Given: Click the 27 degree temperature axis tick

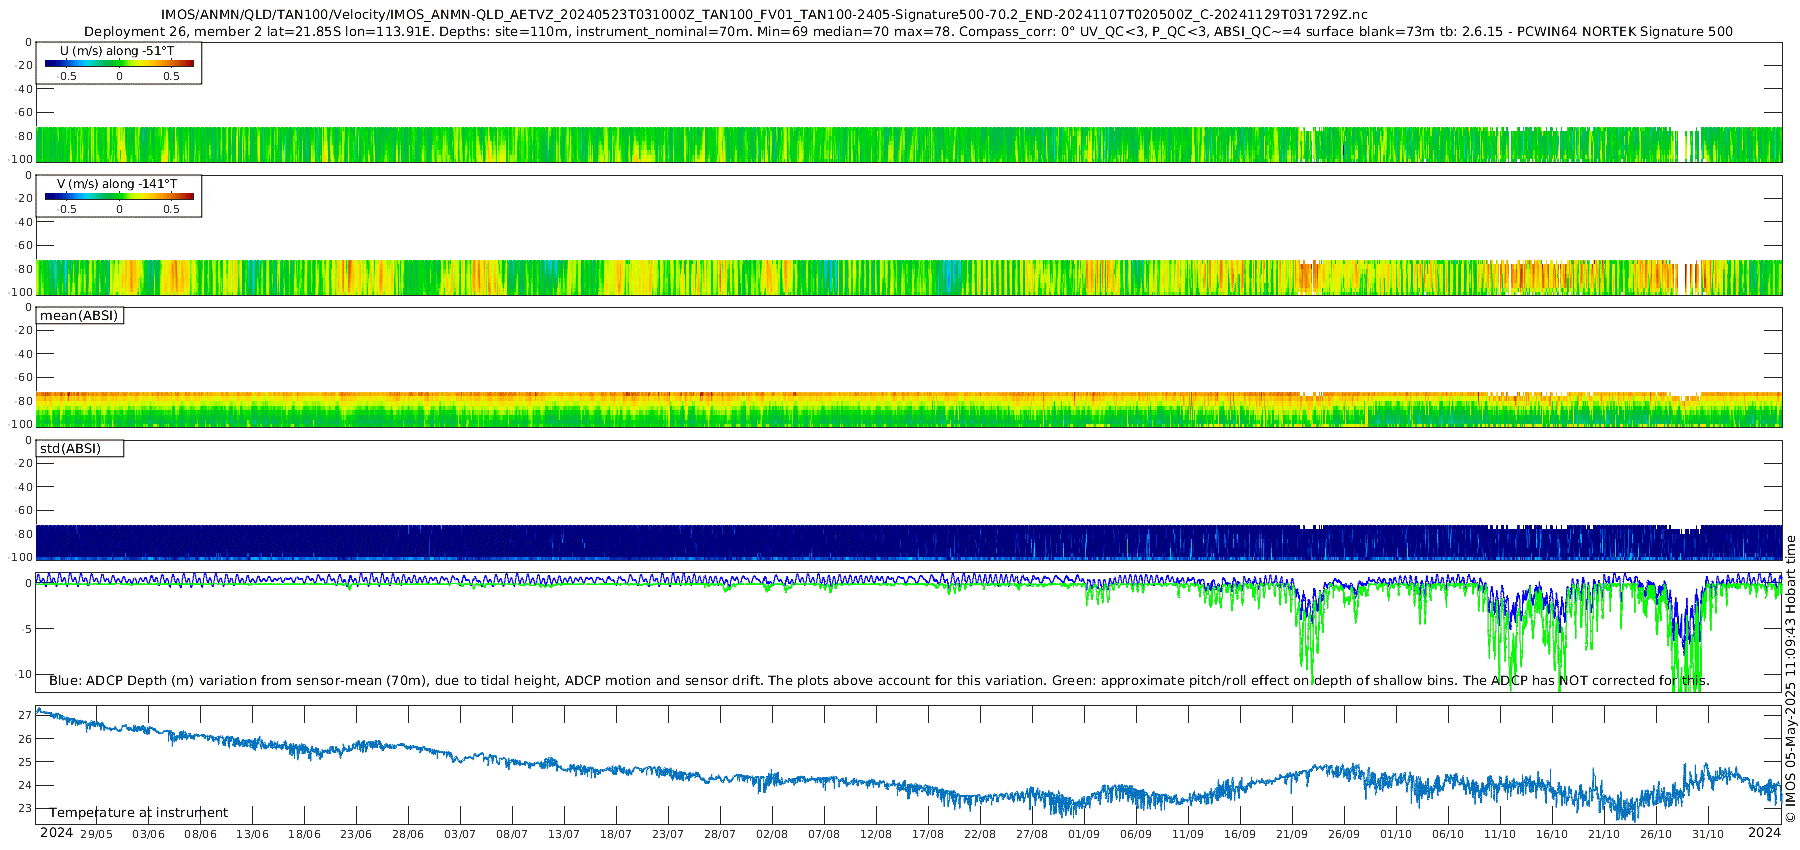Looking at the screenshot, I should coord(26,716).
